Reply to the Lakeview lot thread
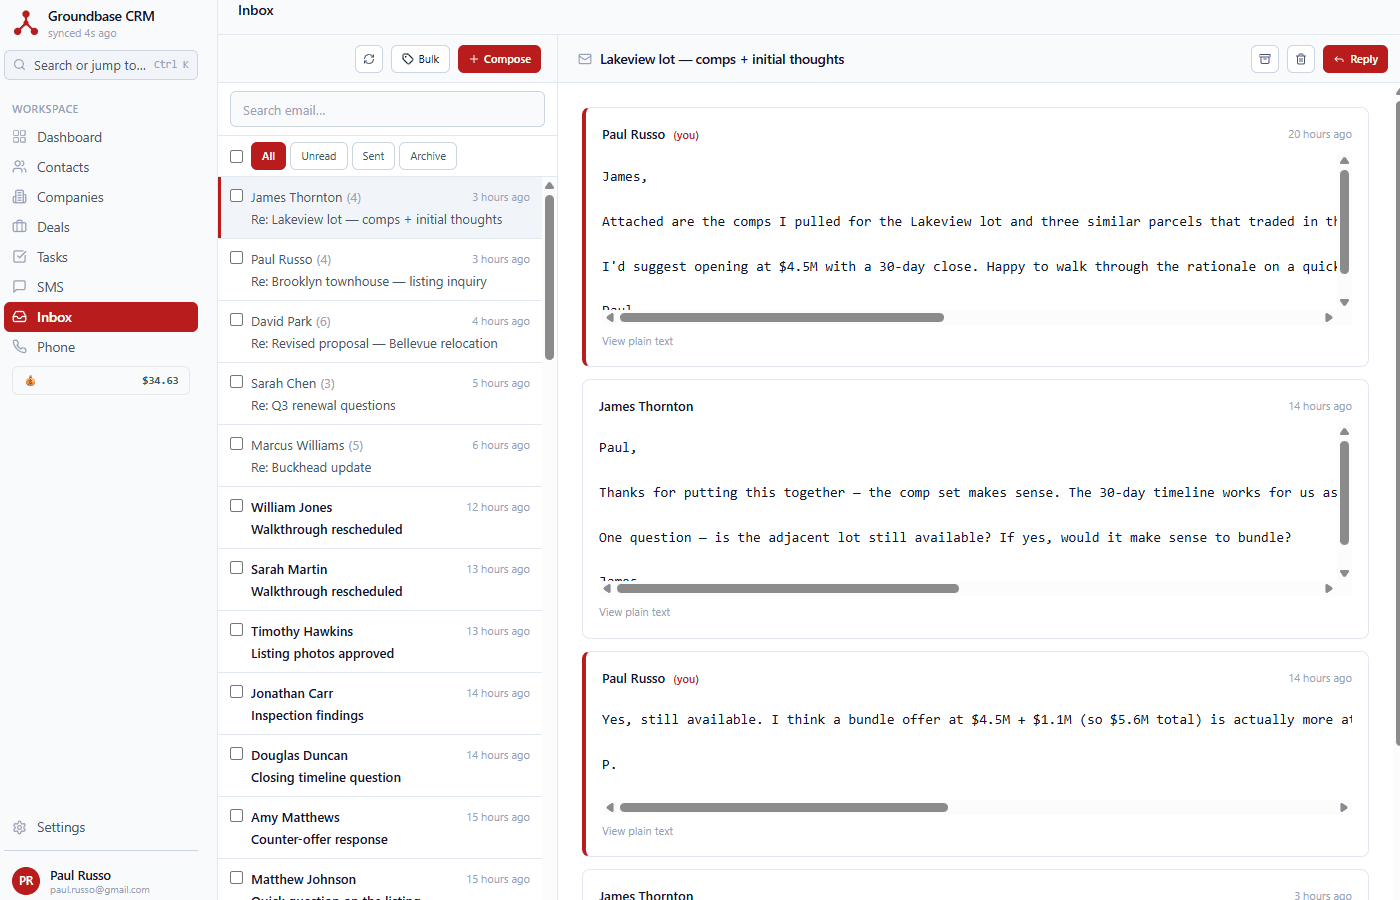This screenshot has width=1400, height=900. (1355, 59)
